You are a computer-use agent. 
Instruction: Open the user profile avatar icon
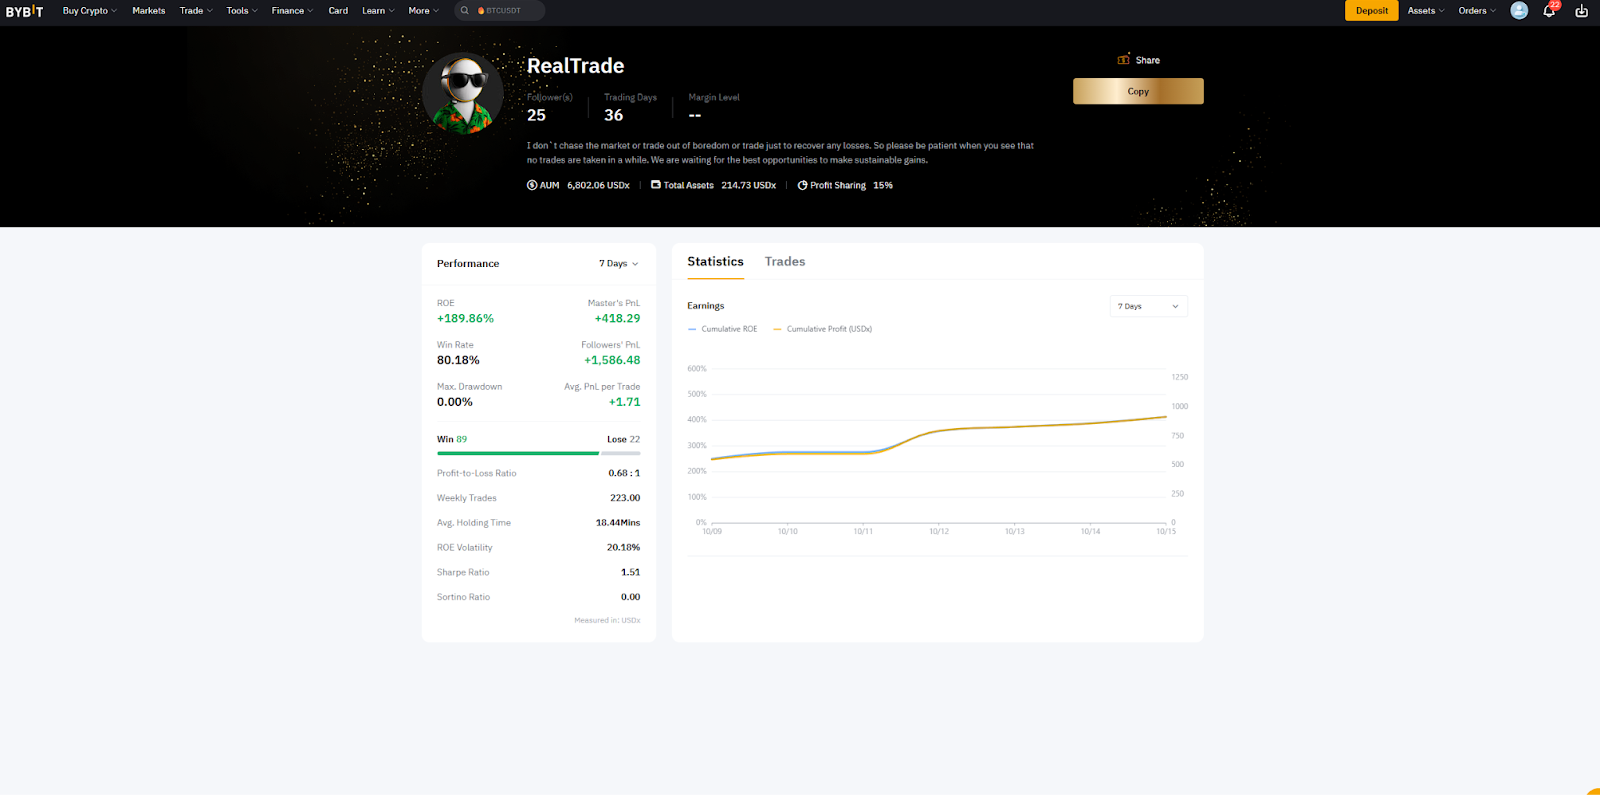[x=1519, y=11]
